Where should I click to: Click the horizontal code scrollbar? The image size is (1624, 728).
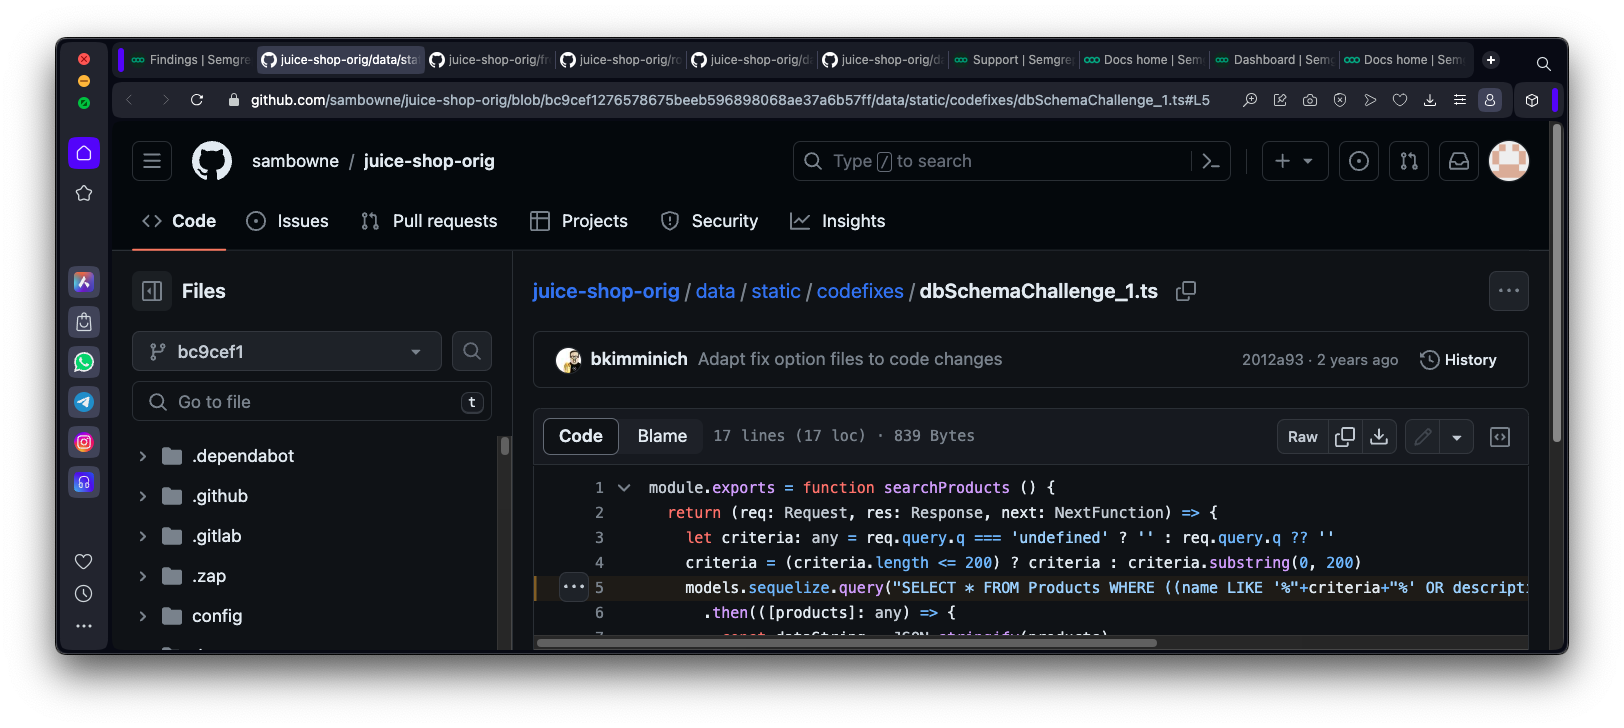click(846, 643)
